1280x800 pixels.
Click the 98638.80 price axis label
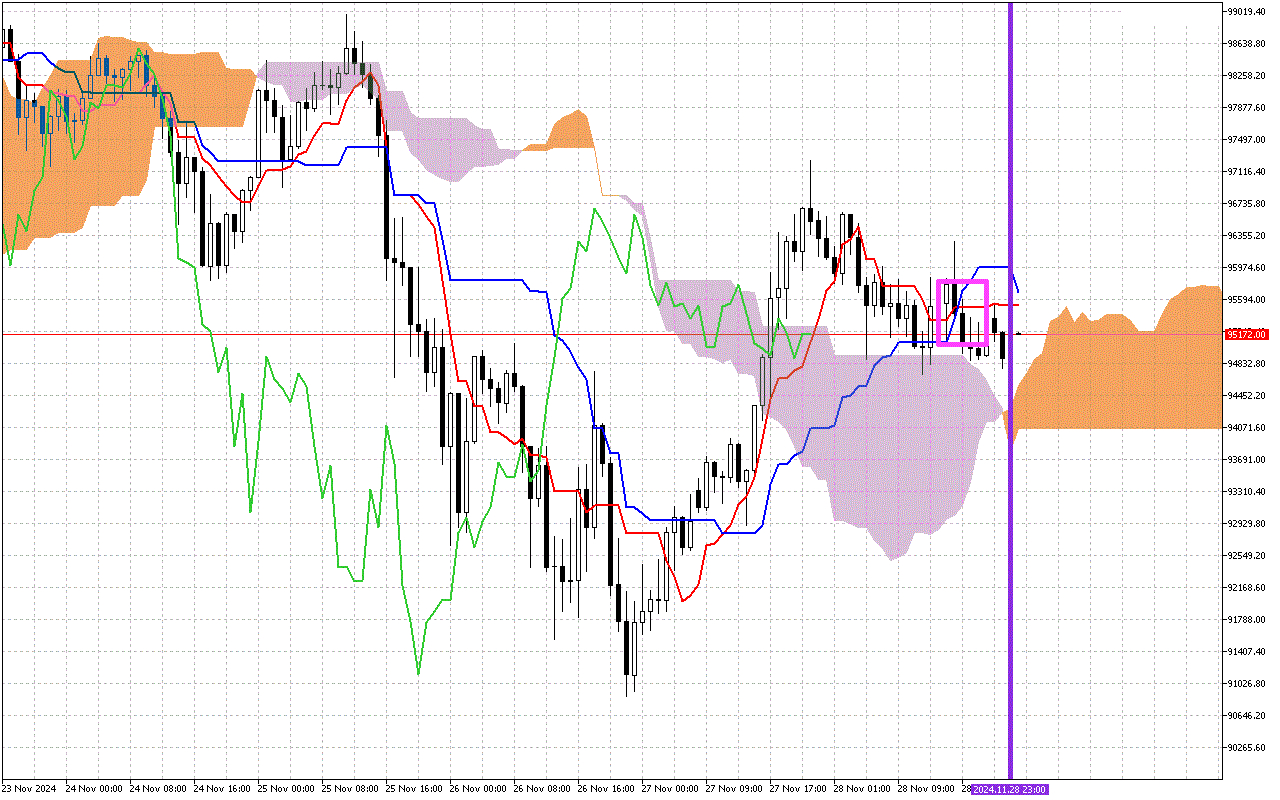(1248, 44)
